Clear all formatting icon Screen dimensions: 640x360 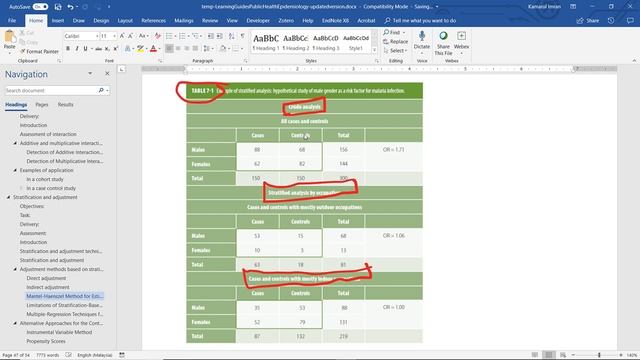[158, 36]
